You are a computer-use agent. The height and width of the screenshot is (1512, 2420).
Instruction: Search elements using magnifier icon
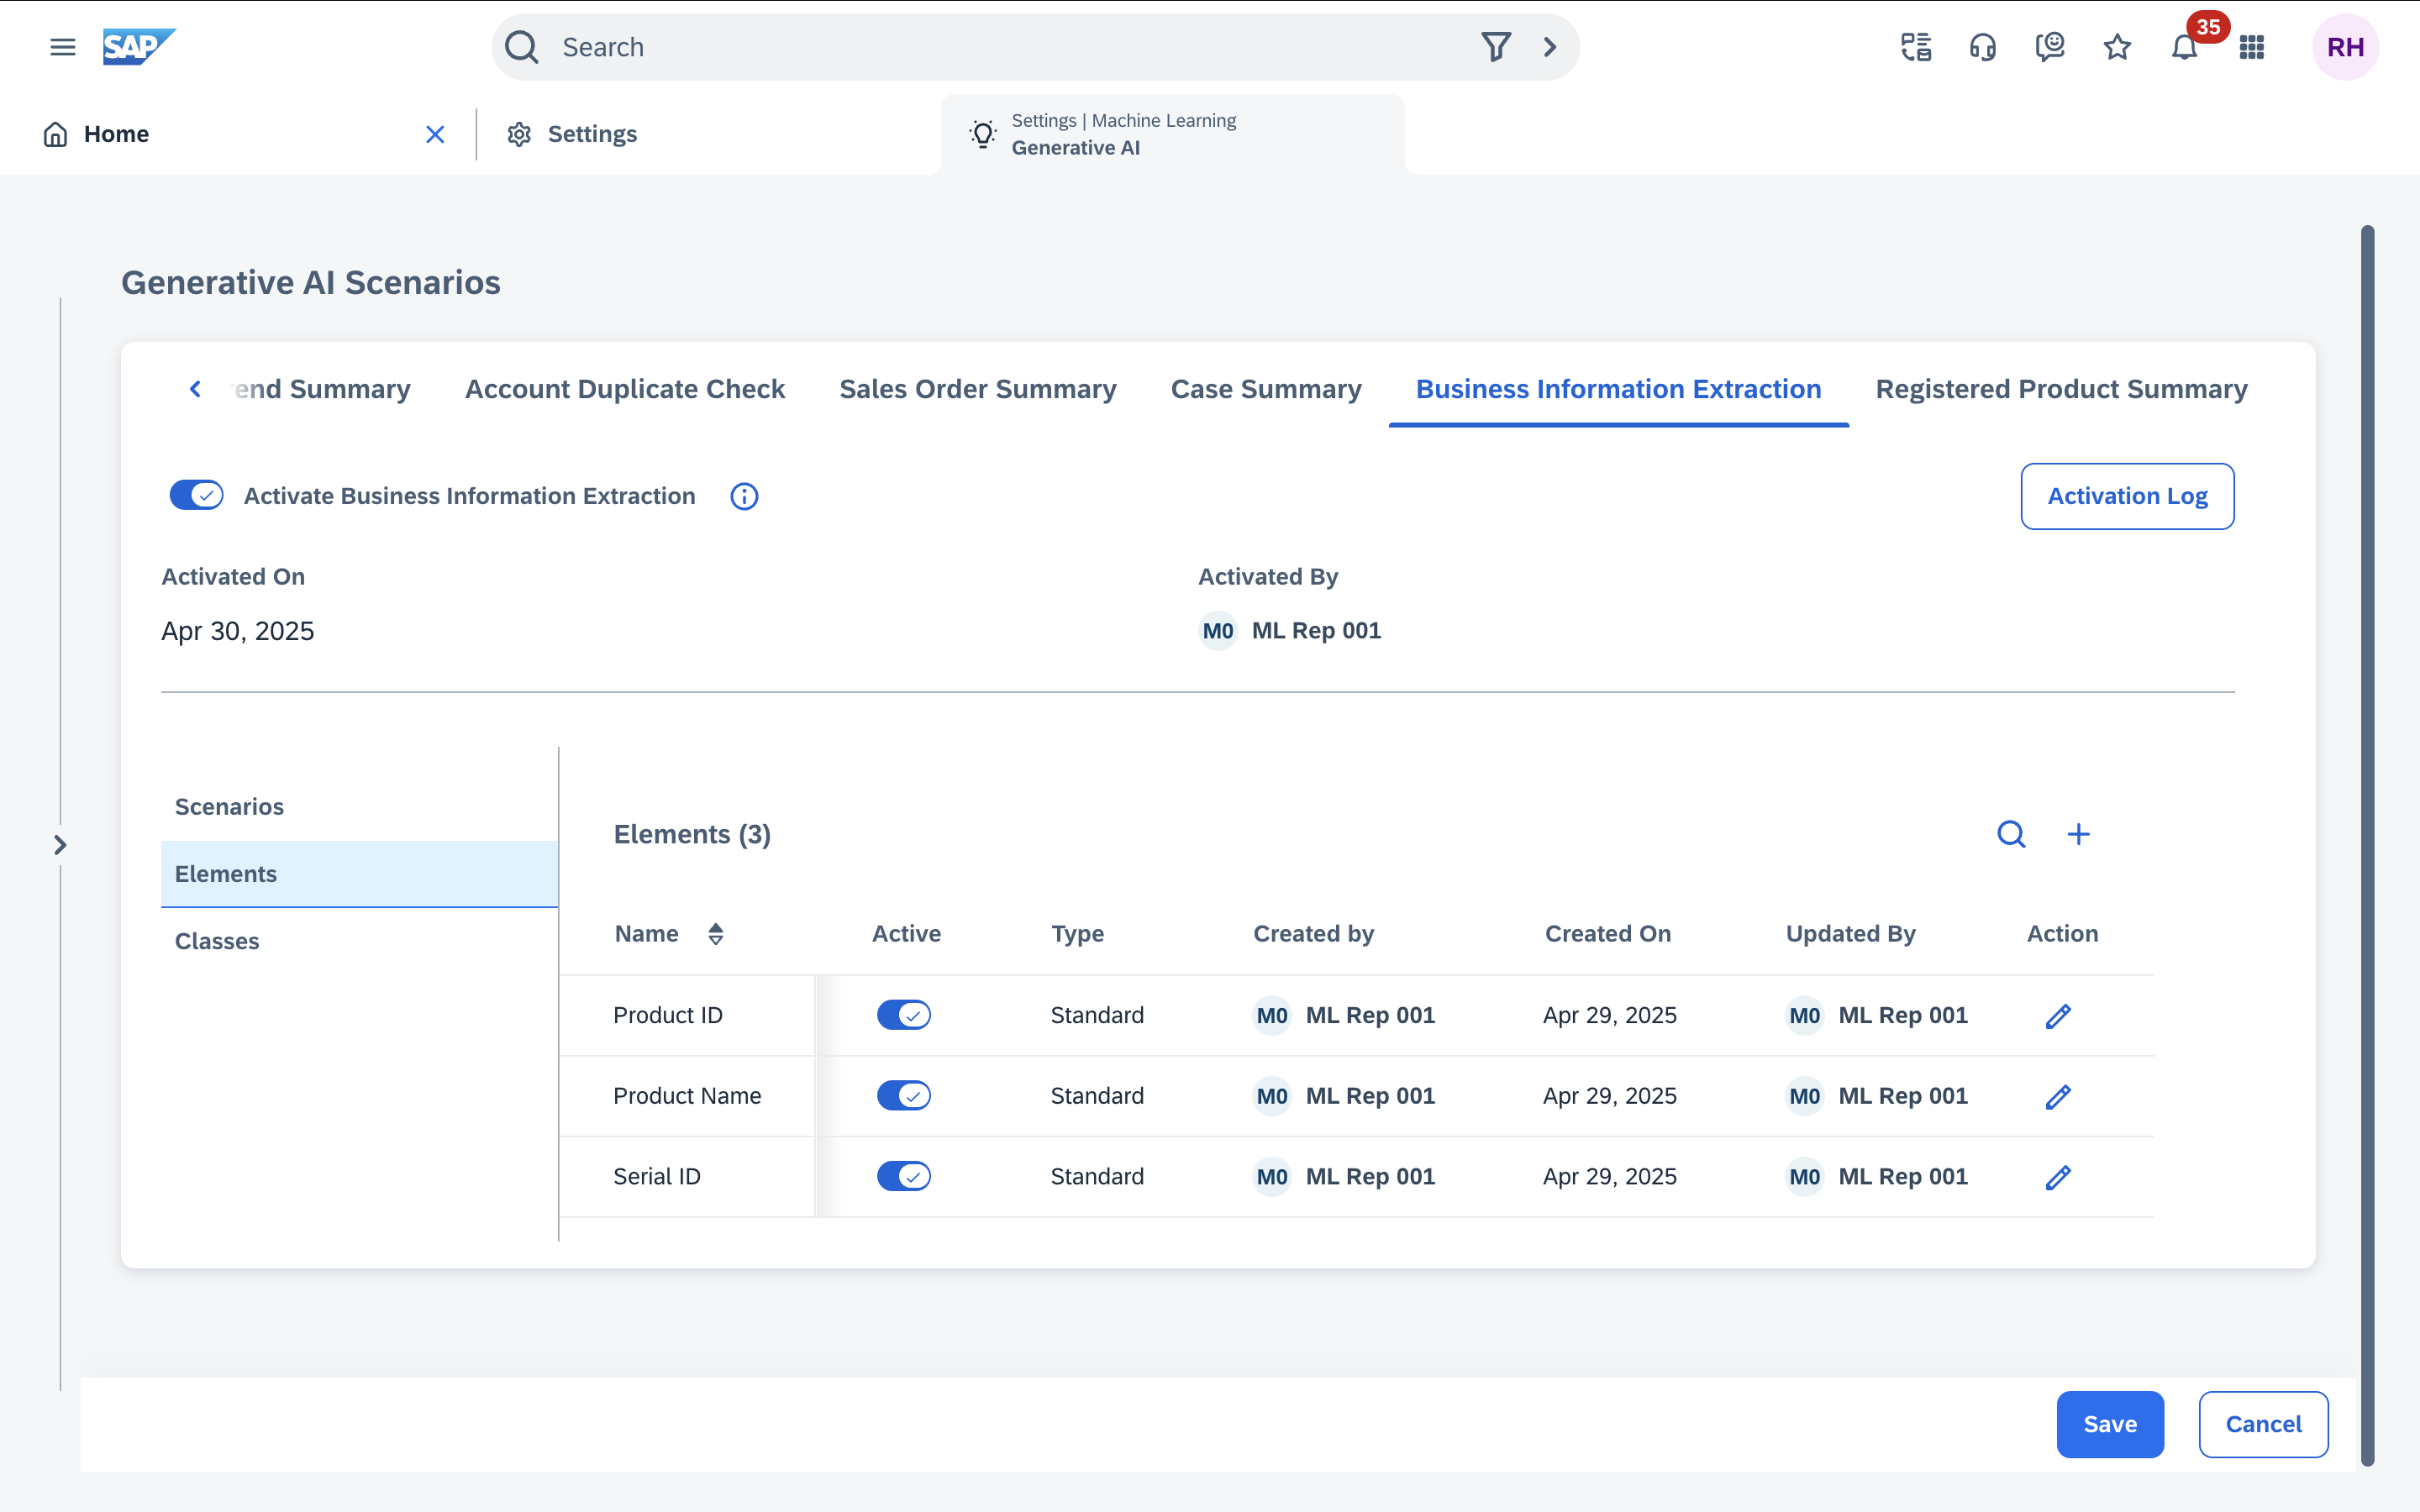(2011, 834)
